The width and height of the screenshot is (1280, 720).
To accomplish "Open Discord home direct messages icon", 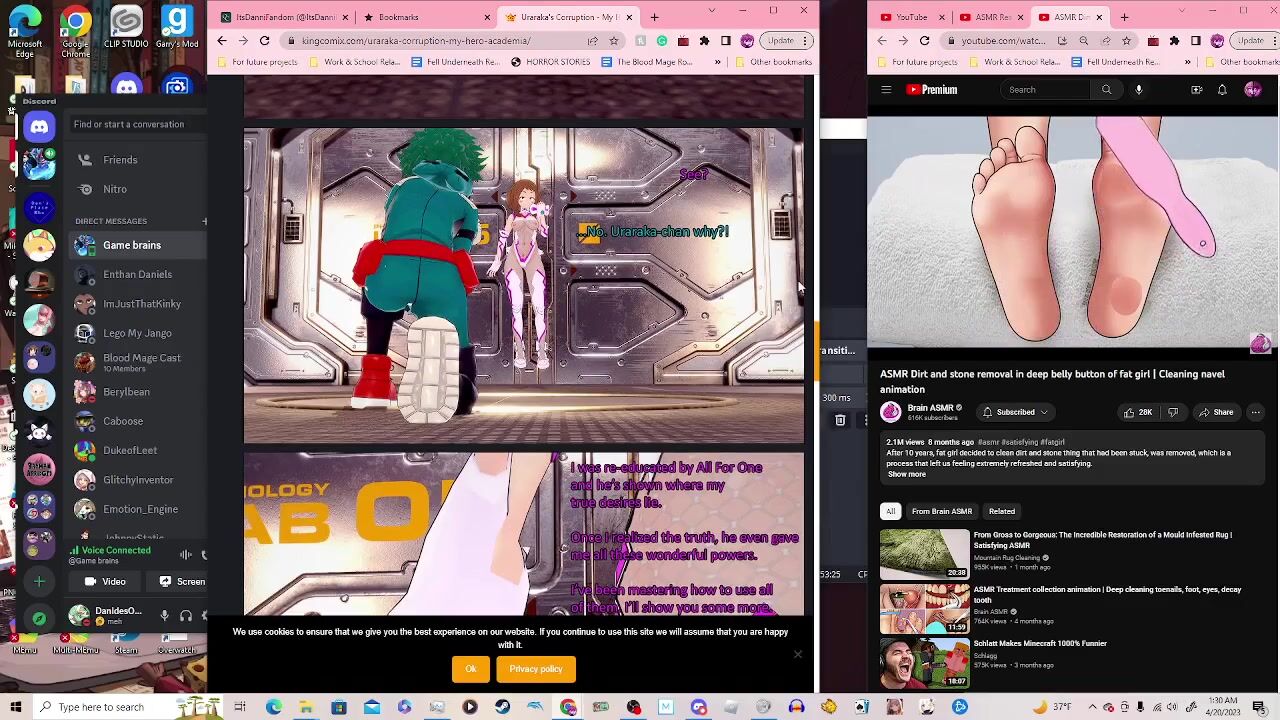I will (39, 126).
